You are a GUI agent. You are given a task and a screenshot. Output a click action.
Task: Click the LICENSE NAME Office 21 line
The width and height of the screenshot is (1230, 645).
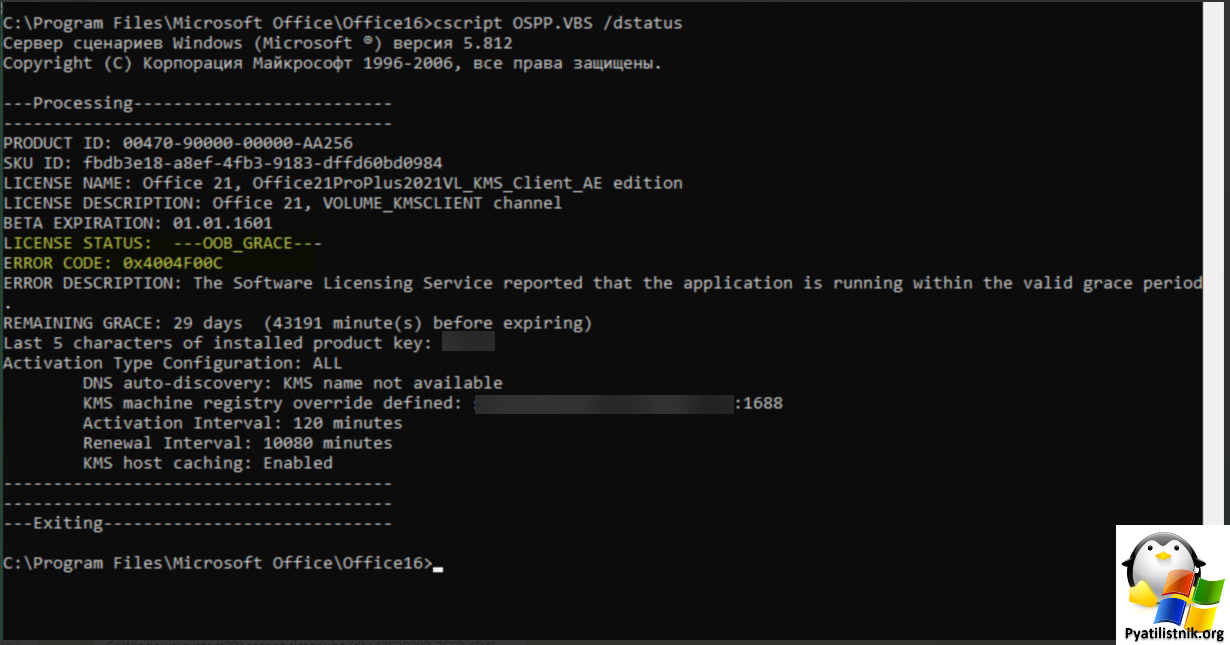pos(343,183)
